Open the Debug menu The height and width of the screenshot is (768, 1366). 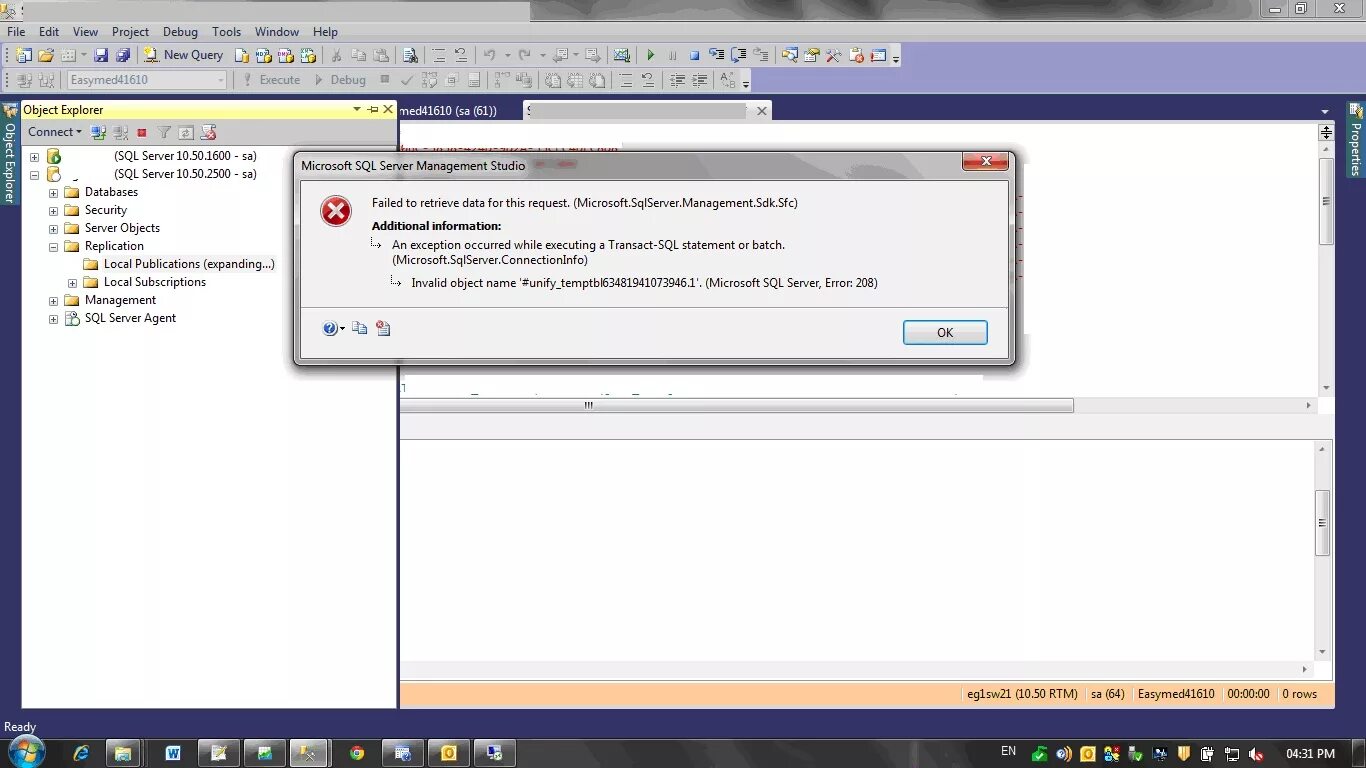click(180, 32)
